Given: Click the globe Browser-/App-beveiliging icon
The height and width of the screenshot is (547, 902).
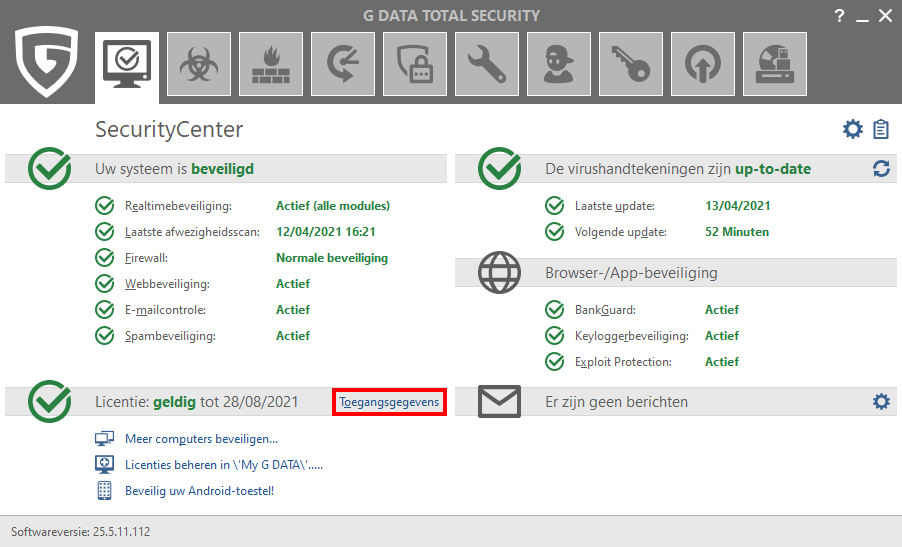Looking at the screenshot, I should 499,272.
